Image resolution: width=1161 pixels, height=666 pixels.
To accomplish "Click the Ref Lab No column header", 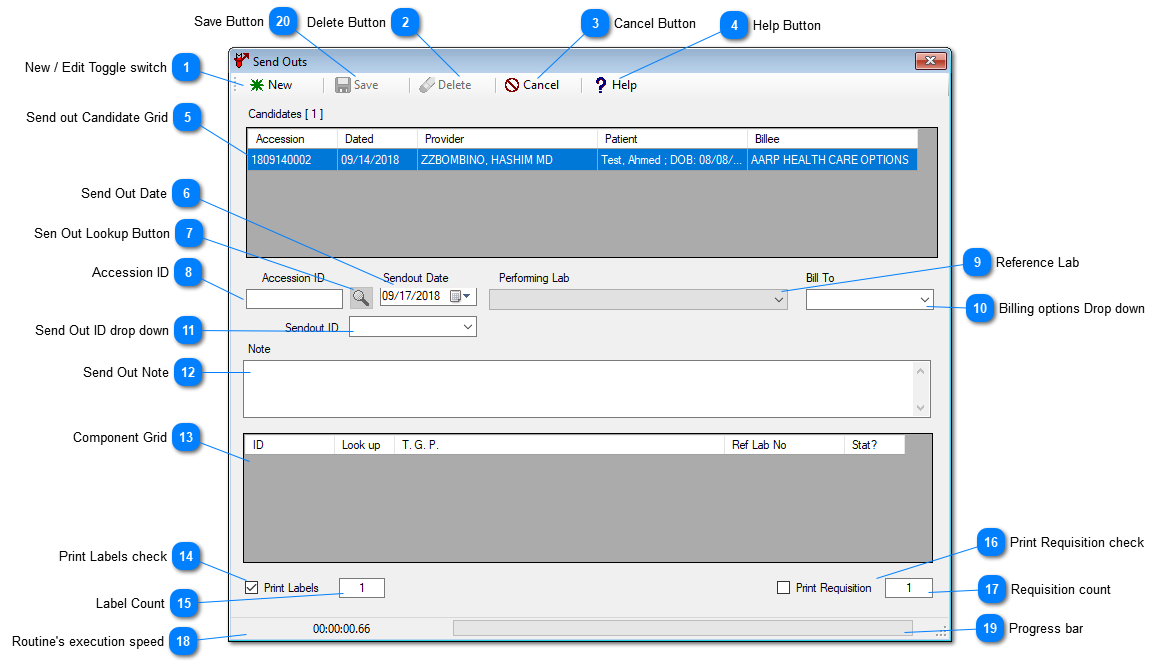I will point(781,445).
